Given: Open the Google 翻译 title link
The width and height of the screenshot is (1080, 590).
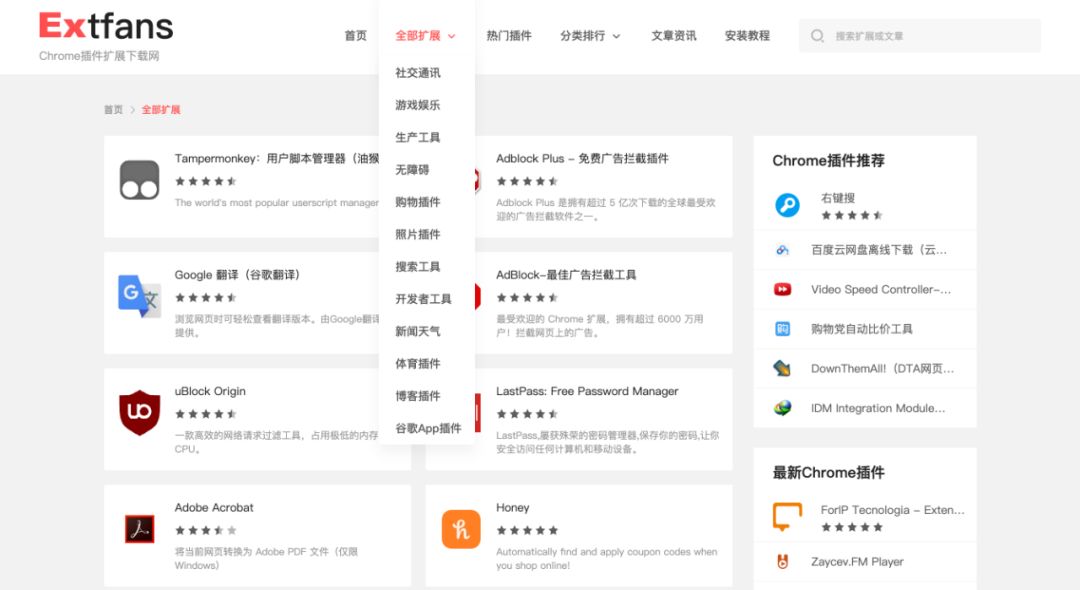Looking at the screenshot, I should point(238,275).
